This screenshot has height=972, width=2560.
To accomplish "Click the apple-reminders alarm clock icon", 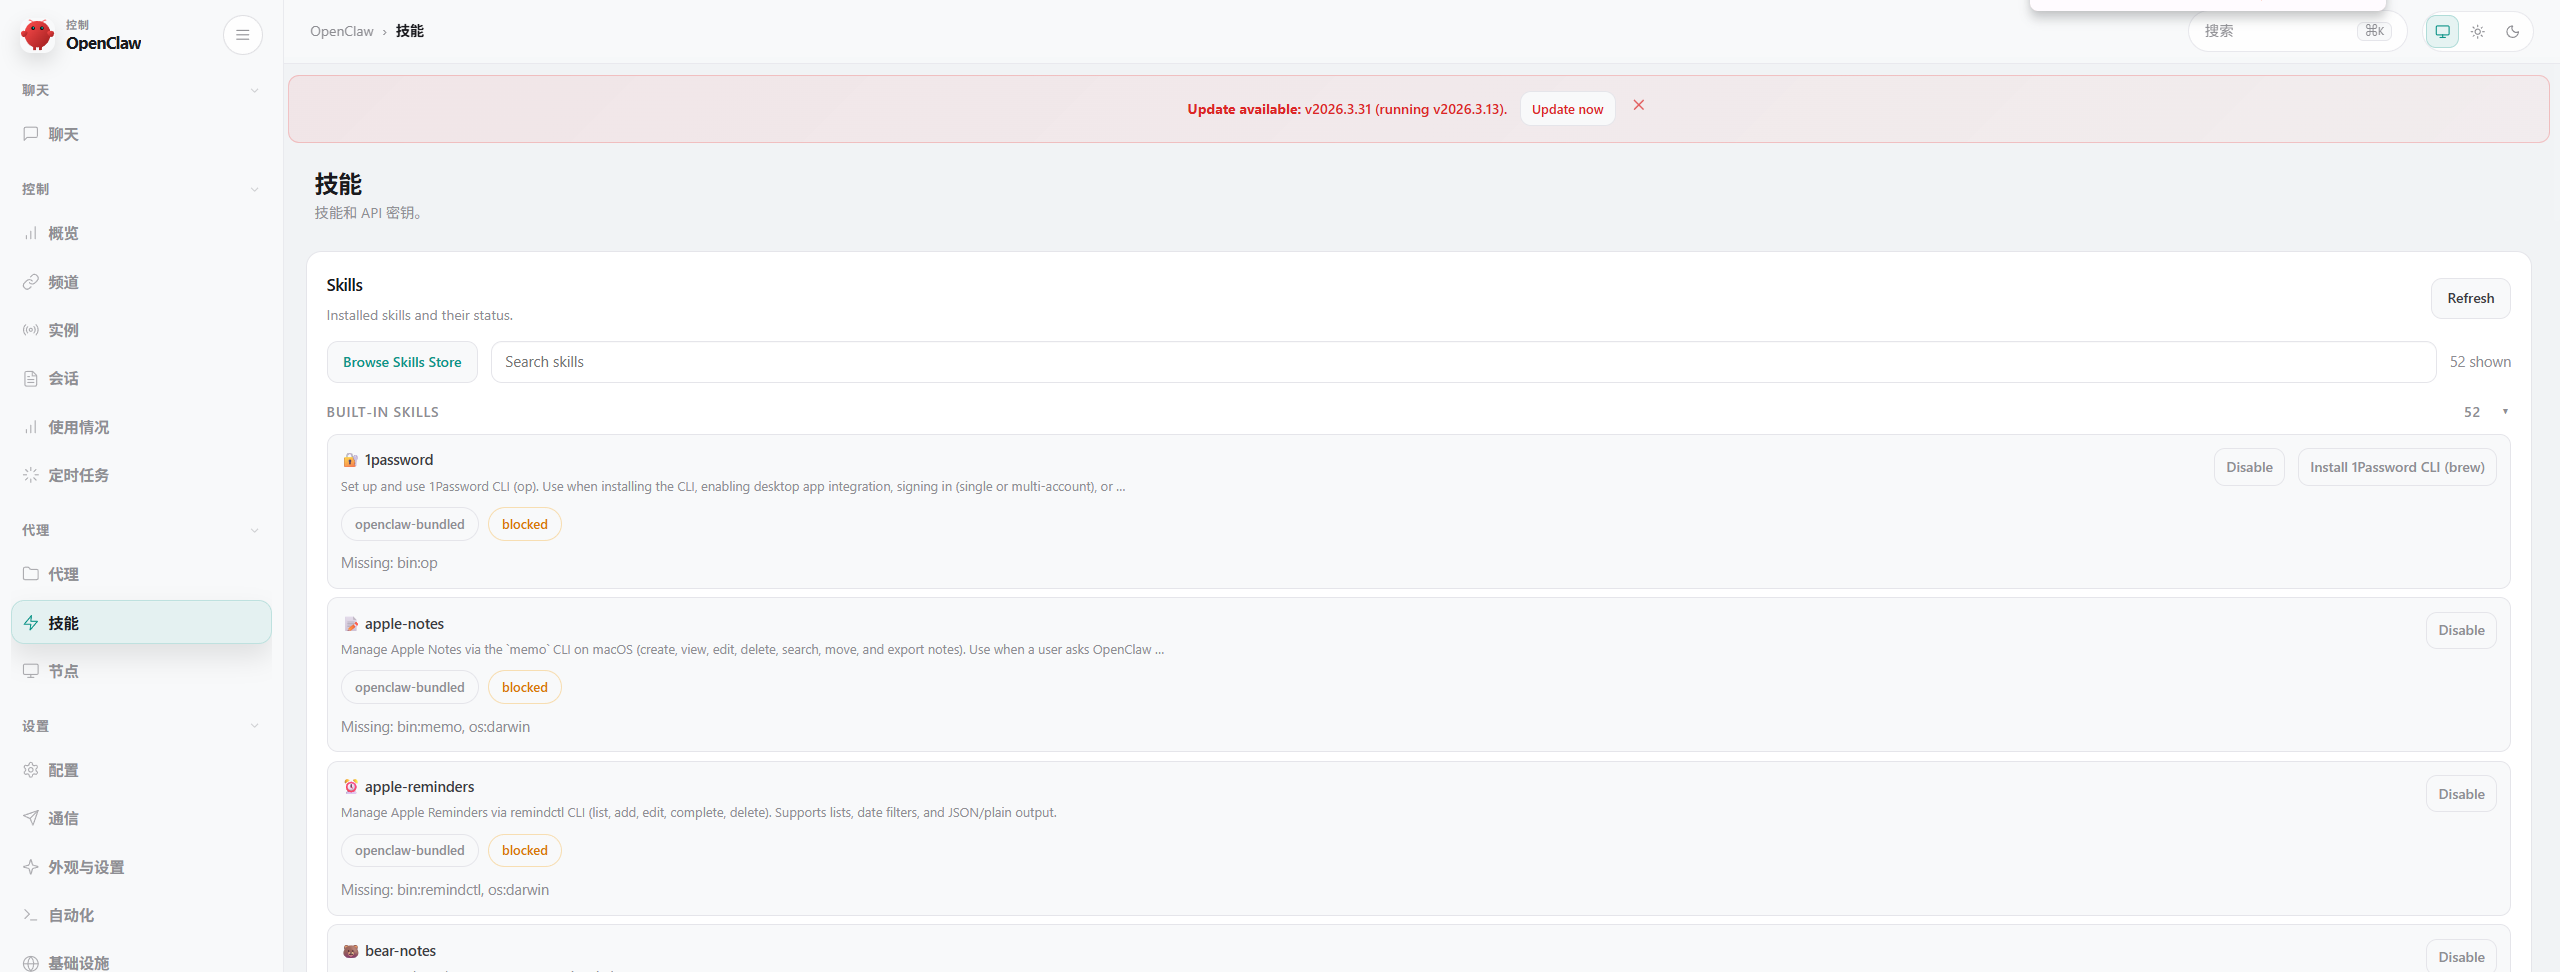I will [x=350, y=787].
